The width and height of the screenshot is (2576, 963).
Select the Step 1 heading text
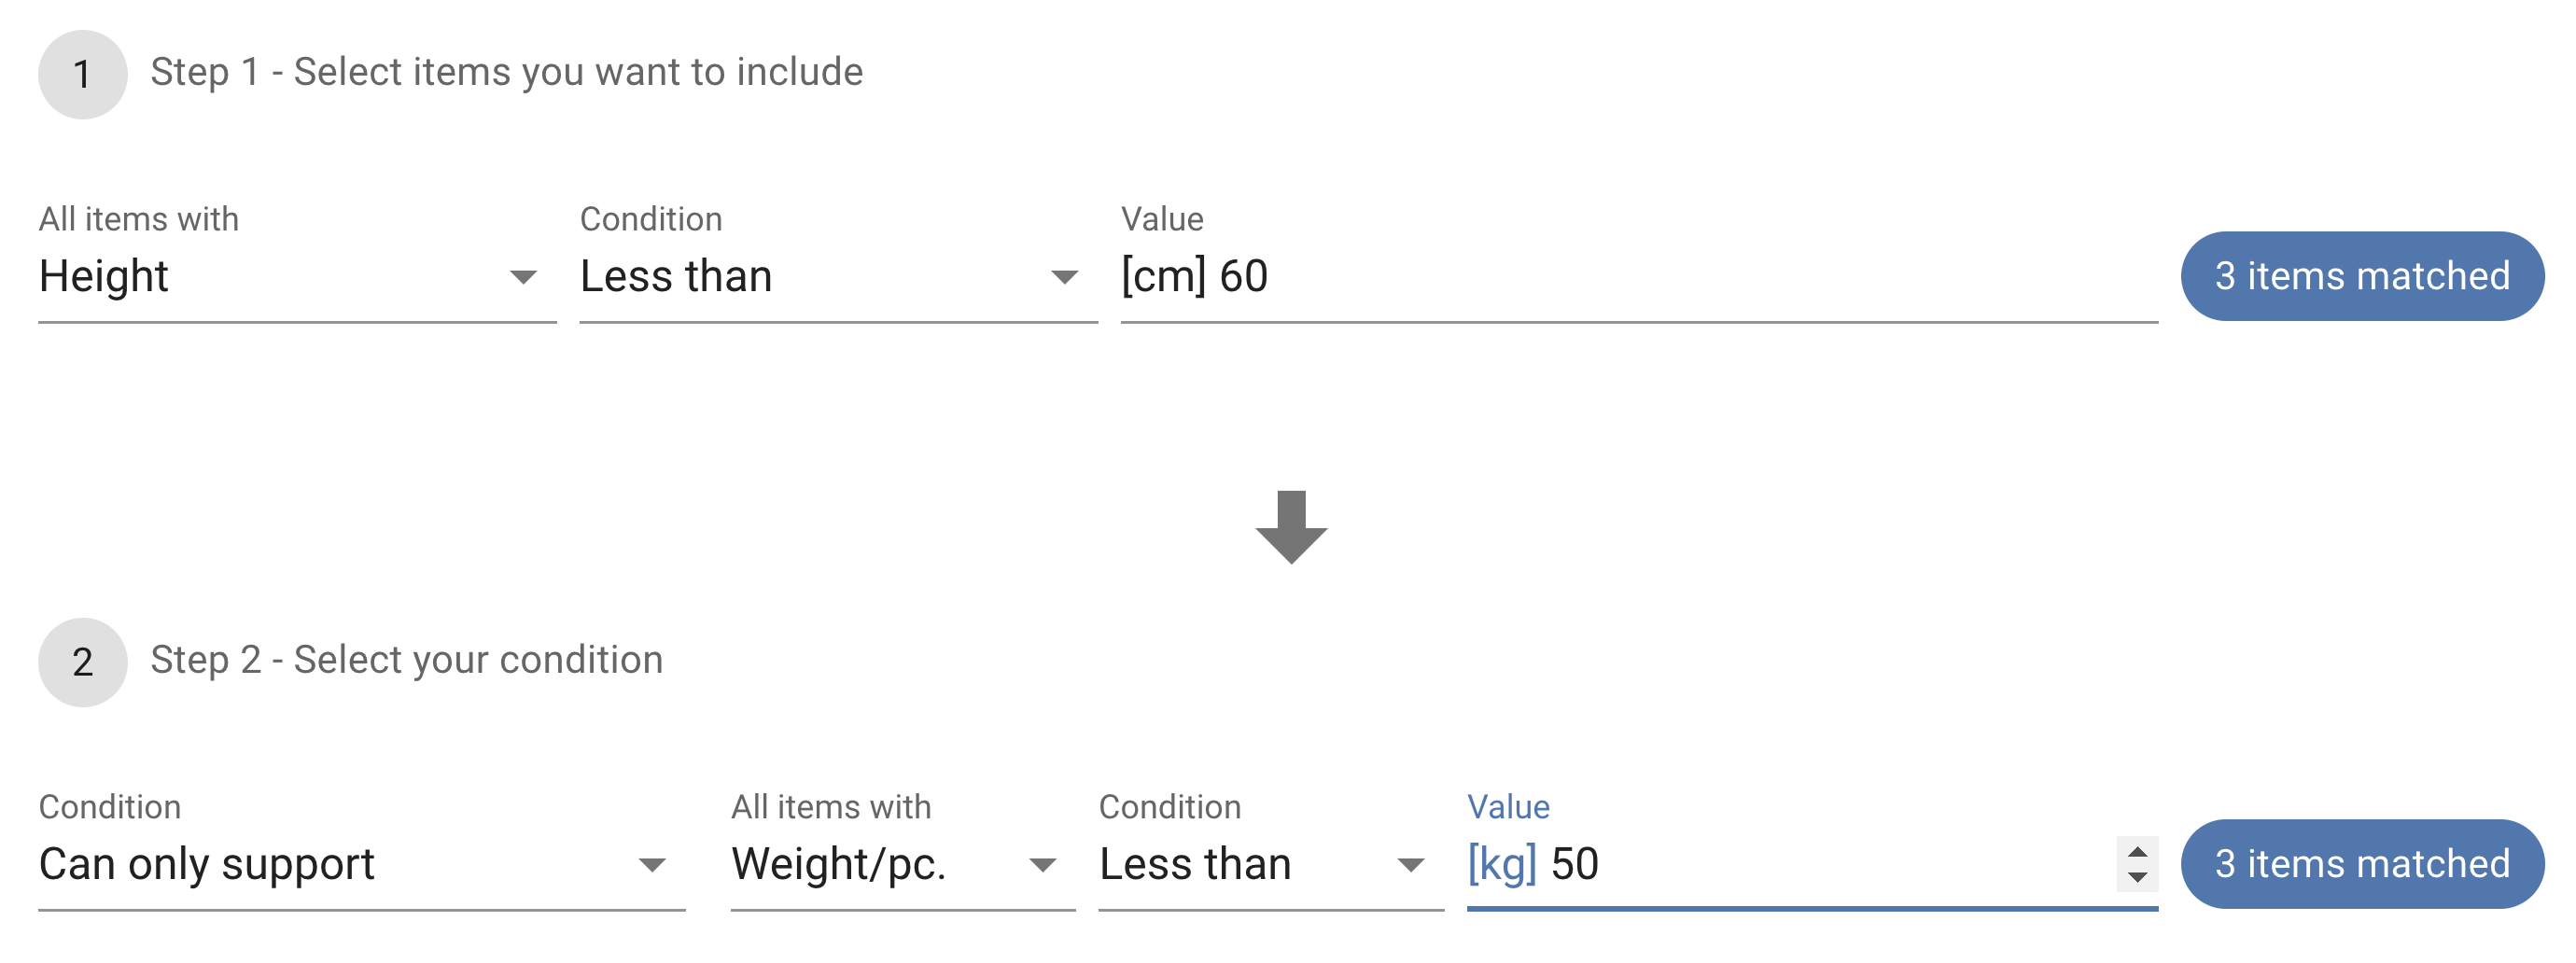[x=506, y=72]
